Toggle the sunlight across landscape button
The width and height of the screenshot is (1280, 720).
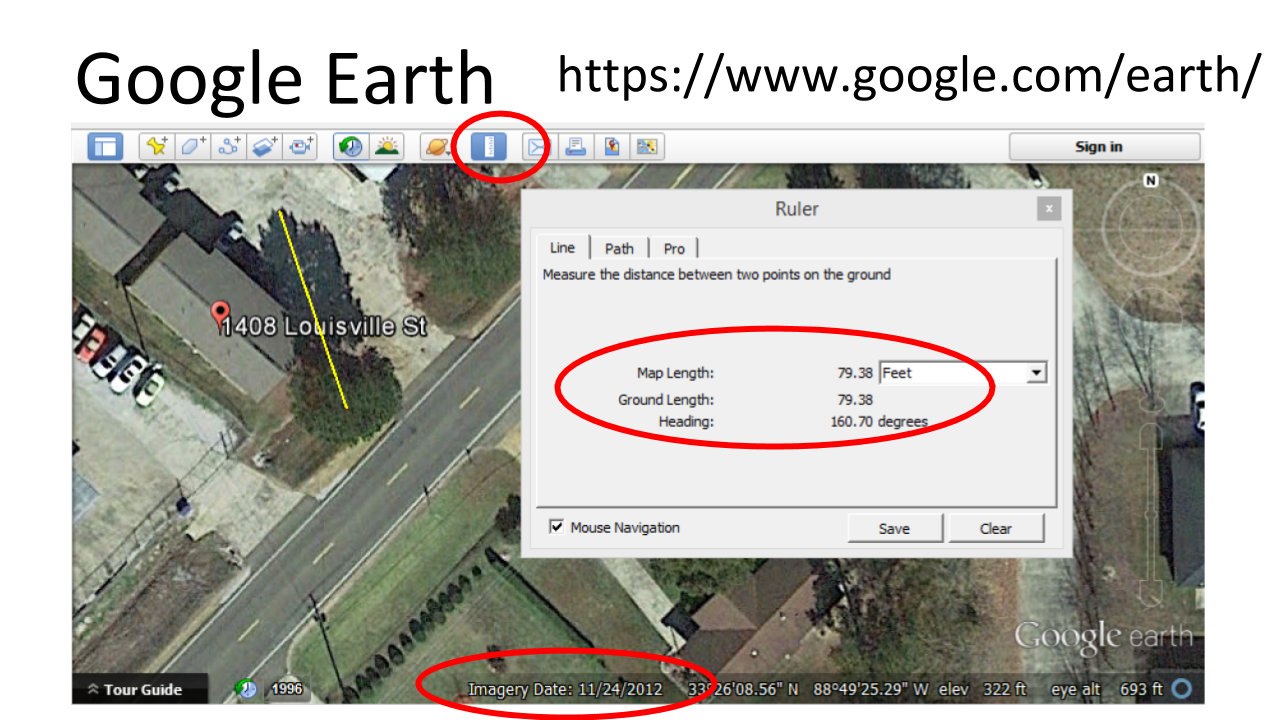coord(386,147)
